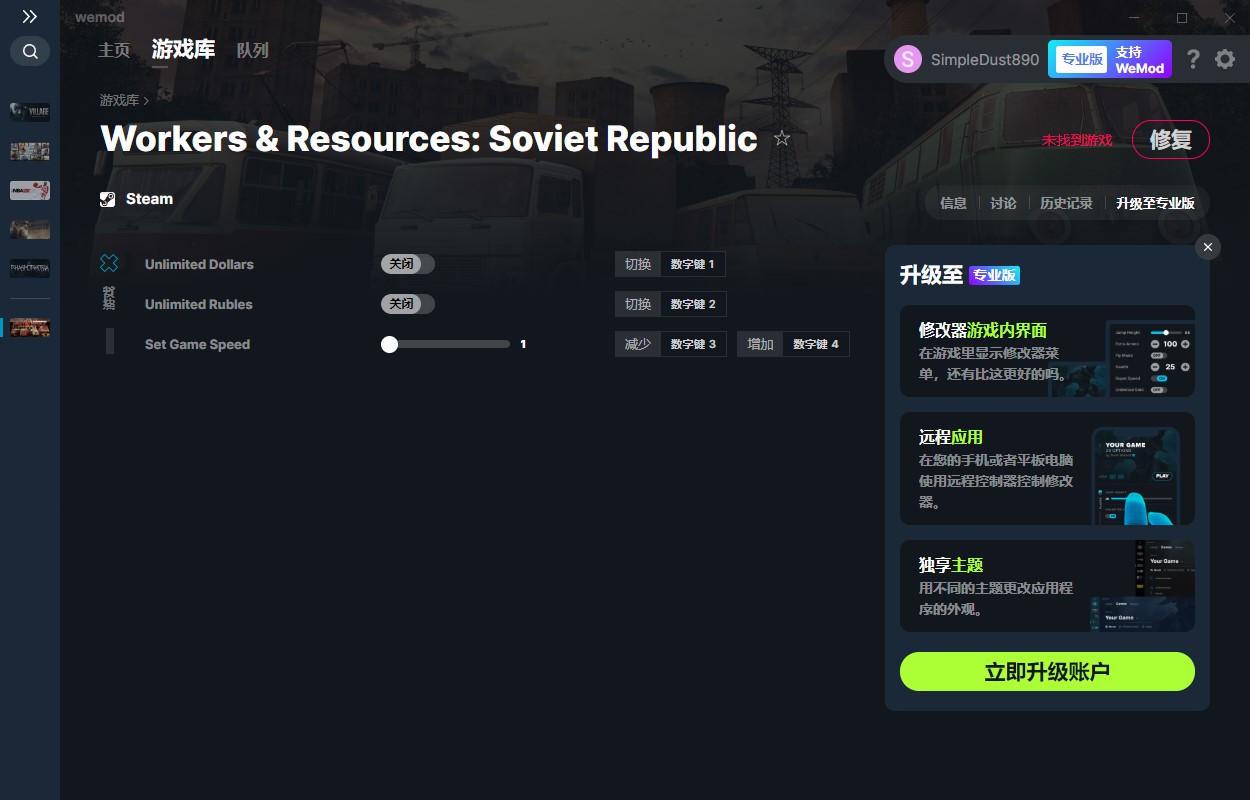Select the 升级至专业版 upgrade tab
Viewport: 1250px width, 800px height.
tap(1155, 203)
